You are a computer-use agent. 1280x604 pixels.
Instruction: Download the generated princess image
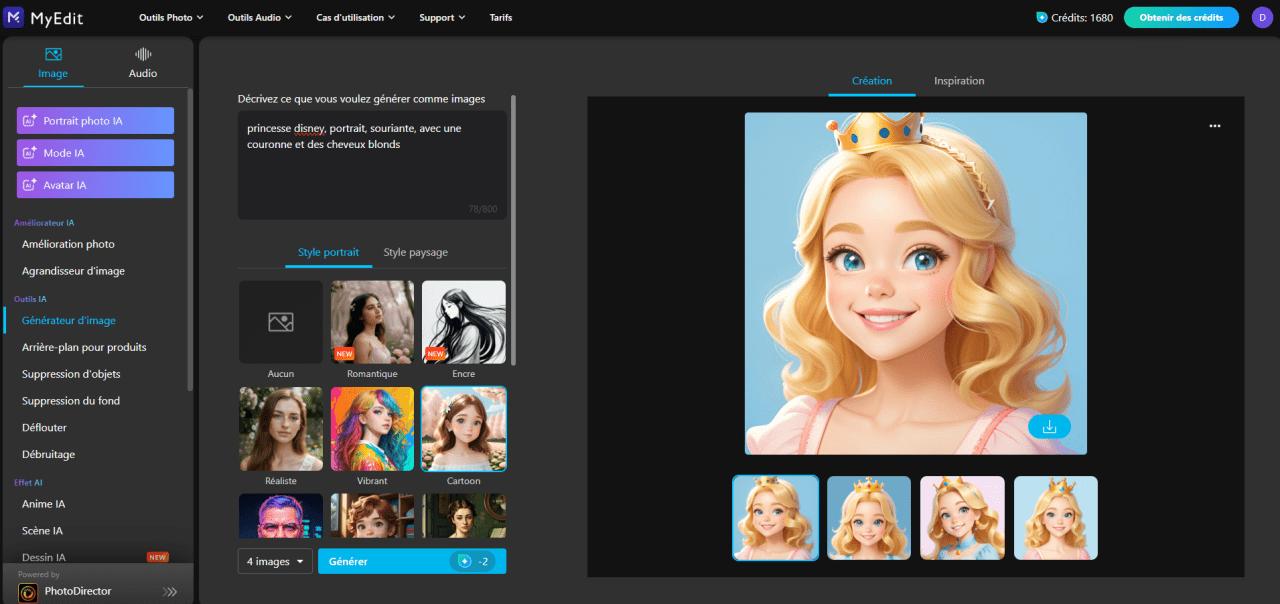1048,425
